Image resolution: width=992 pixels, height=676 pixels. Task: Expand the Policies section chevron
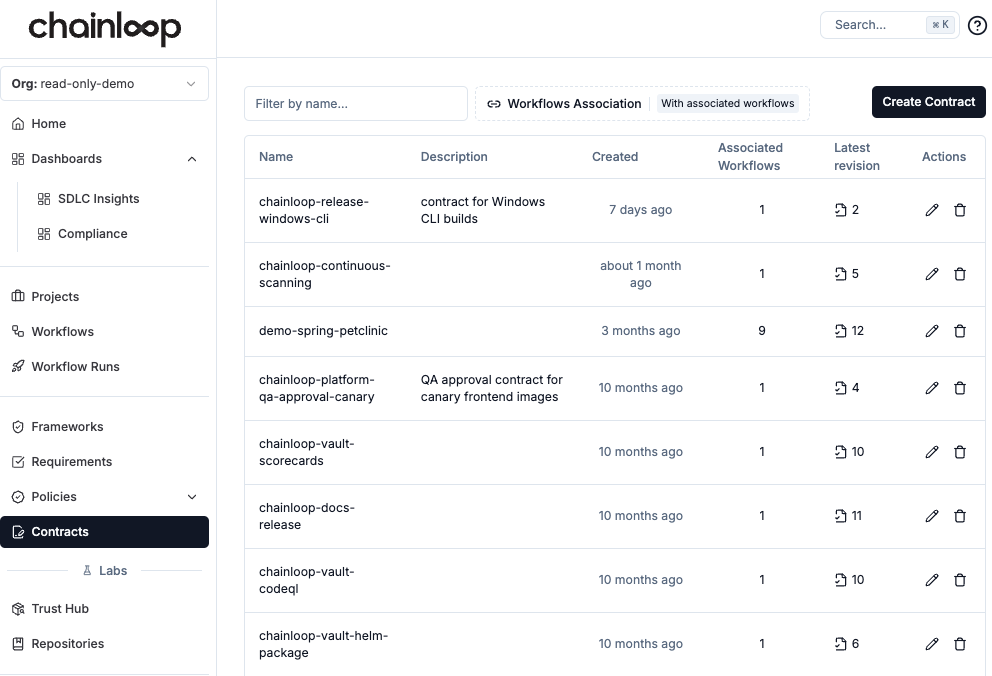[192, 497]
